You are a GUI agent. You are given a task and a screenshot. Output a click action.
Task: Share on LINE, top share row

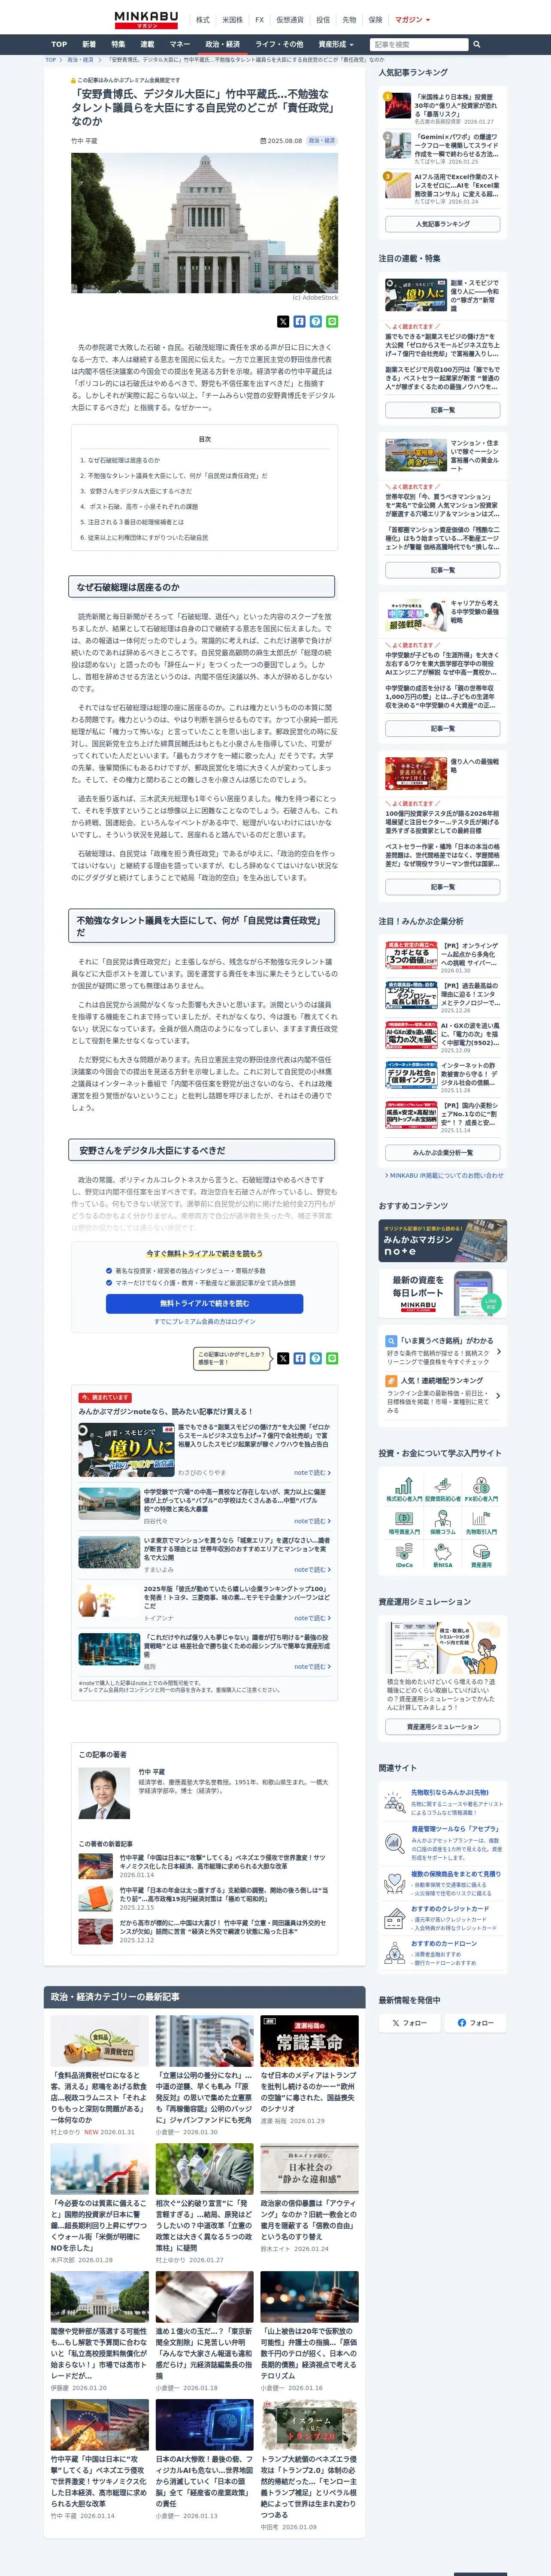pyautogui.click(x=332, y=322)
